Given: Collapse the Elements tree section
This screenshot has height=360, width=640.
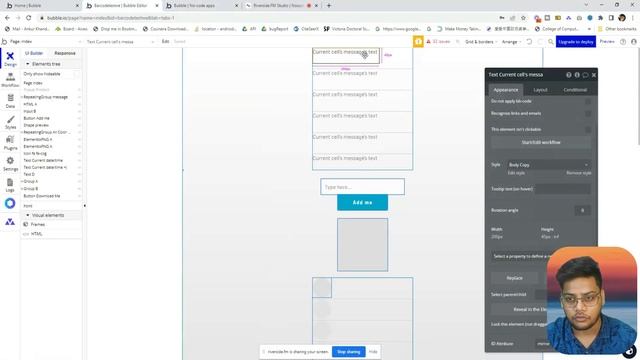Looking at the screenshot, I should (x=28, y=64).
